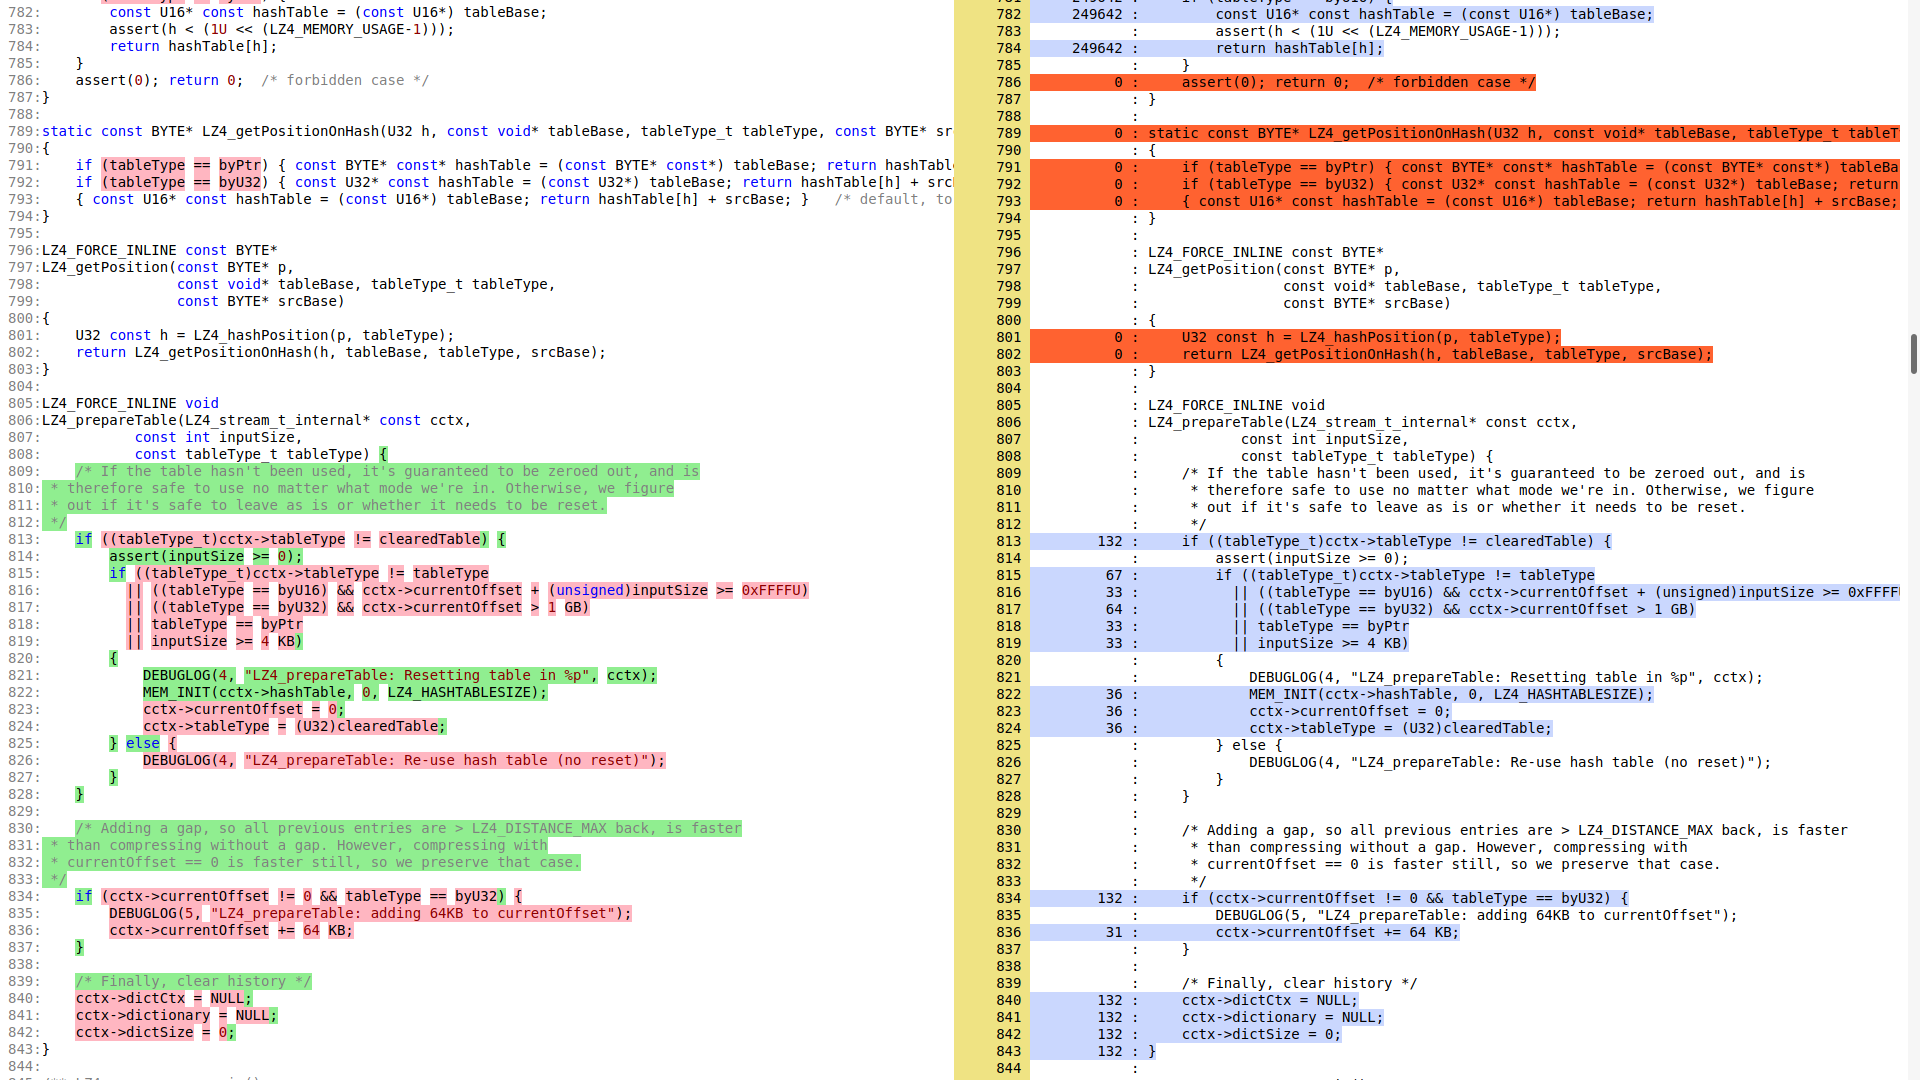Click 'LZ4_prepareTable' declaration in left pane line 806

click(109, 420)
